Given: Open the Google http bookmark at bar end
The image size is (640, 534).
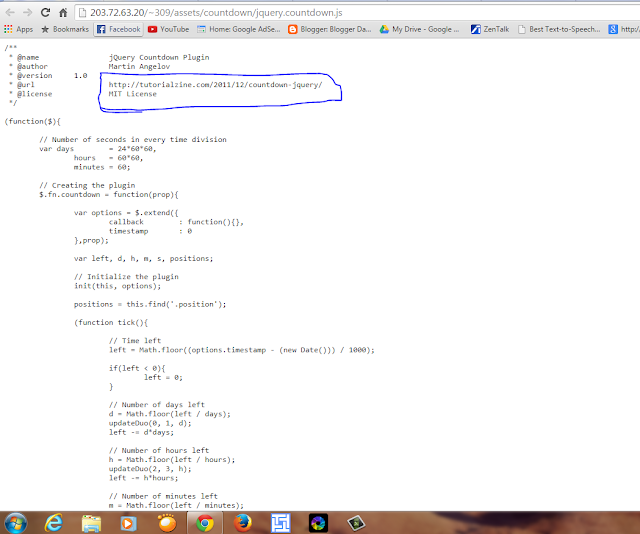Looking at the screenshot, I should (x=624, y=29).
